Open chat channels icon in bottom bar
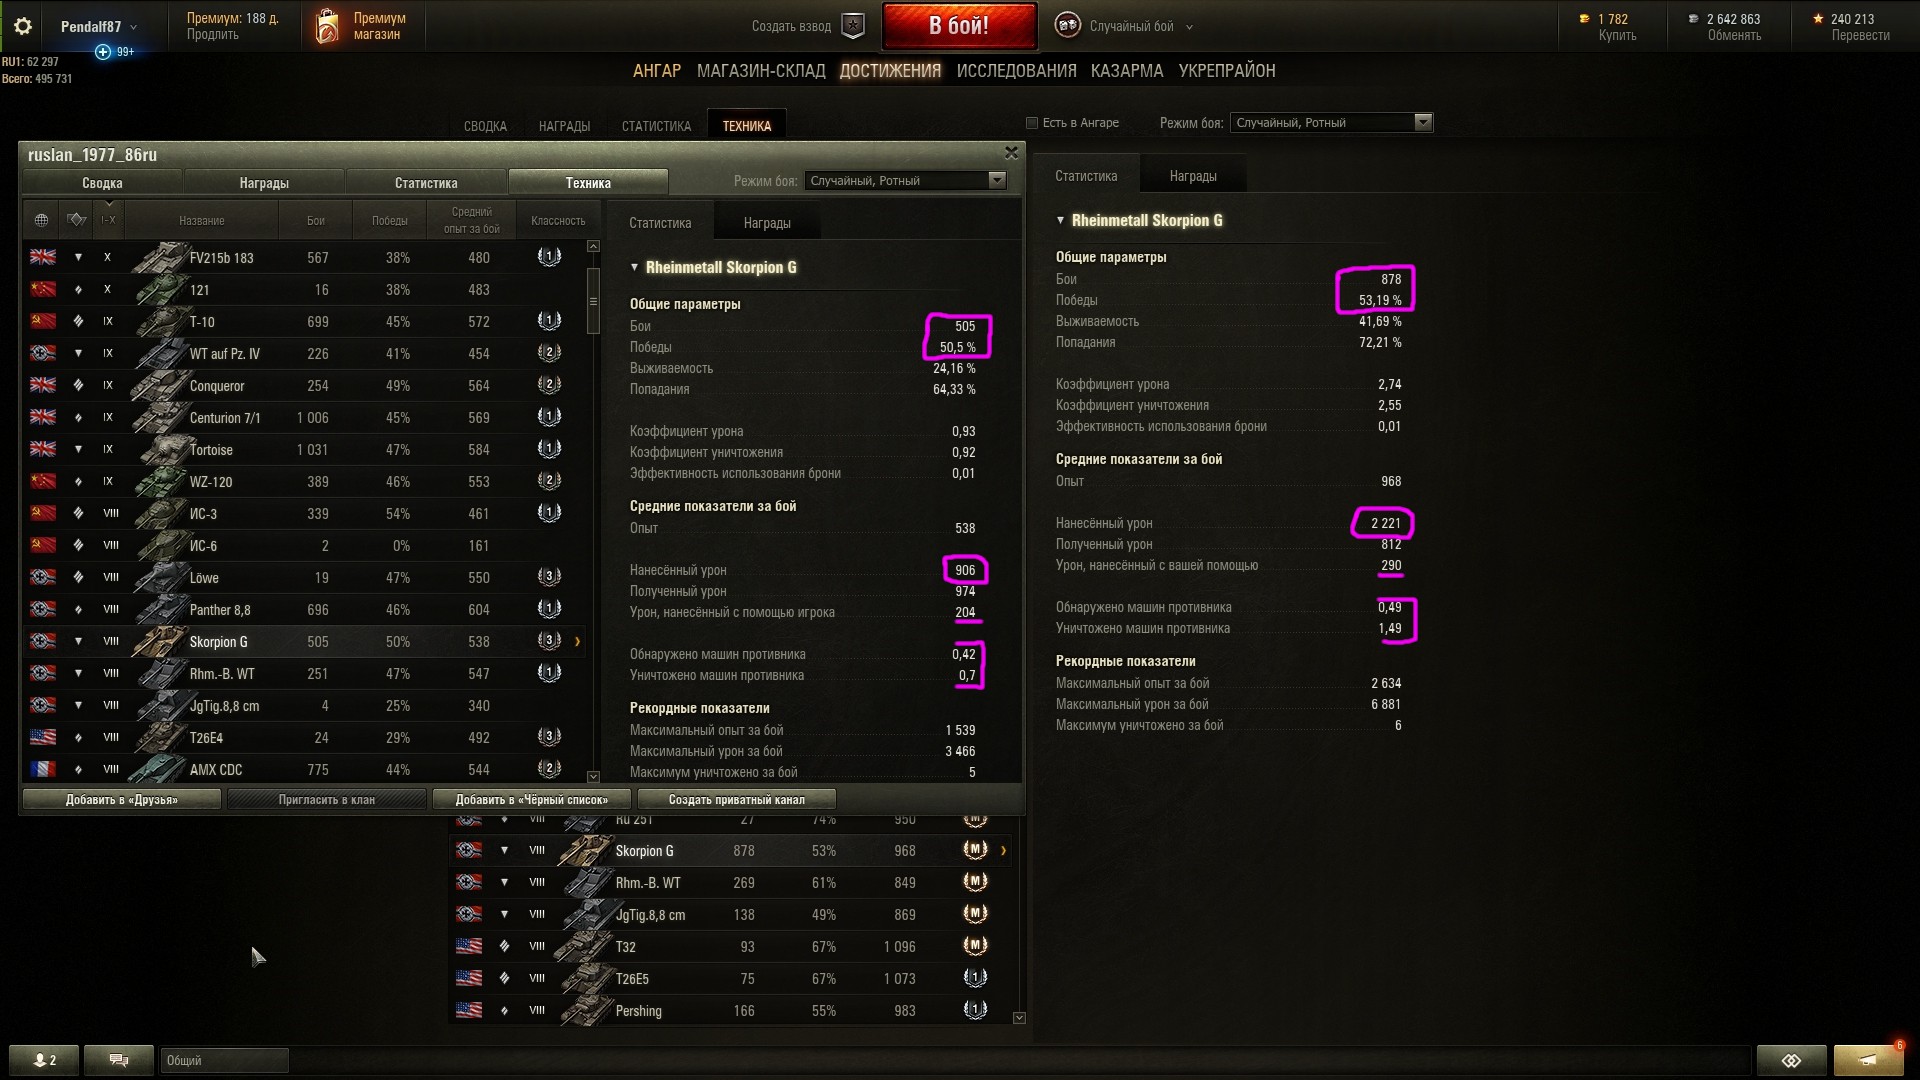Image resolution: width=1920 pixels, height=1080 pixels. [119, 1060]
